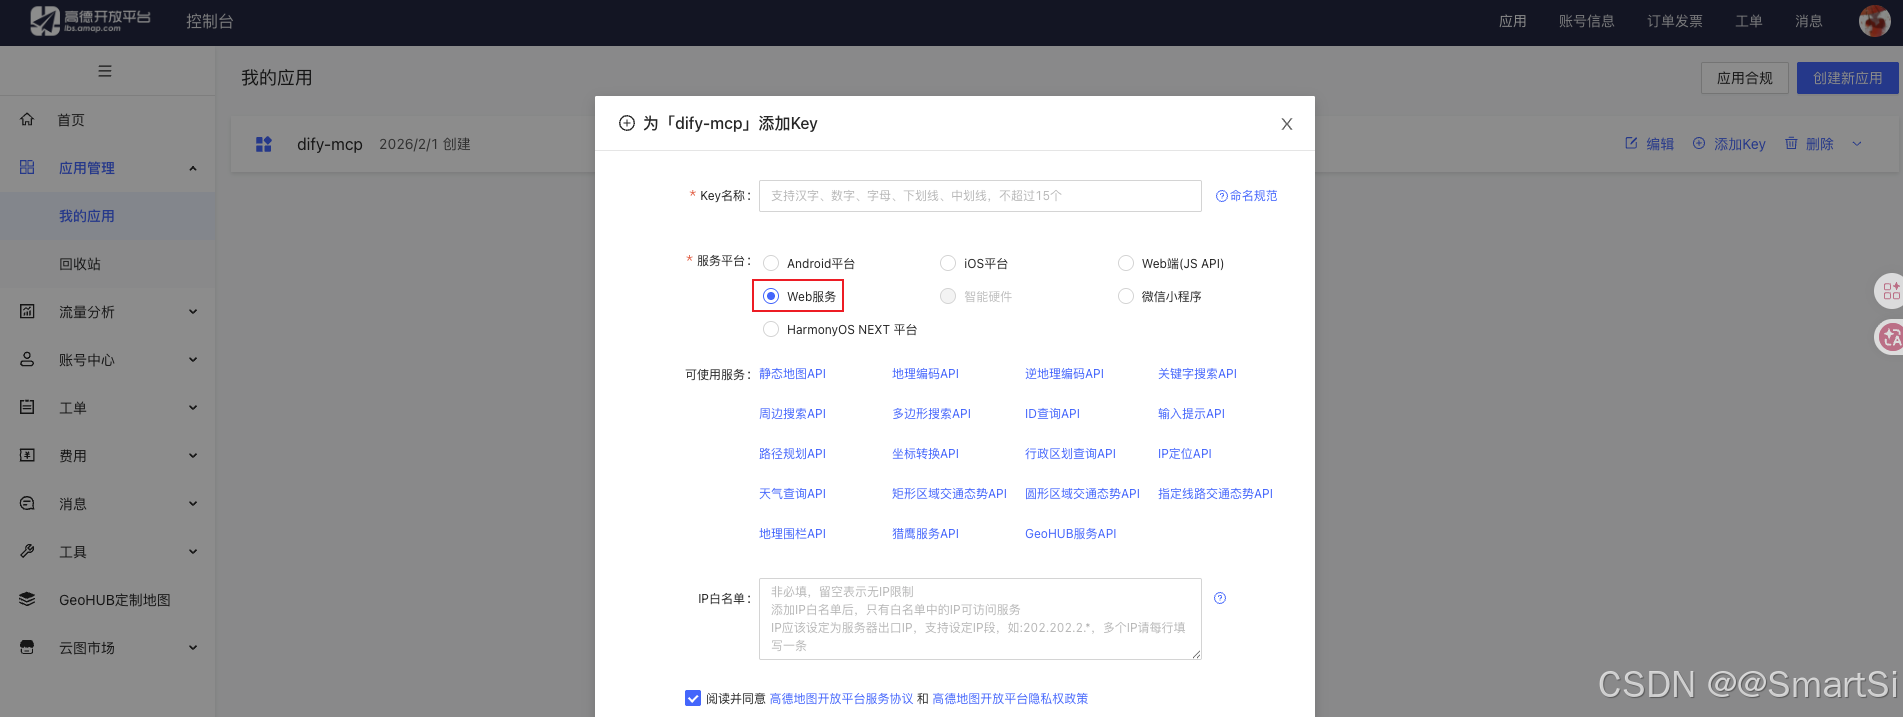The image size is (1903, 717).
Task: Click the GeoHUB定制地图 layers icon
Action: 27,599
